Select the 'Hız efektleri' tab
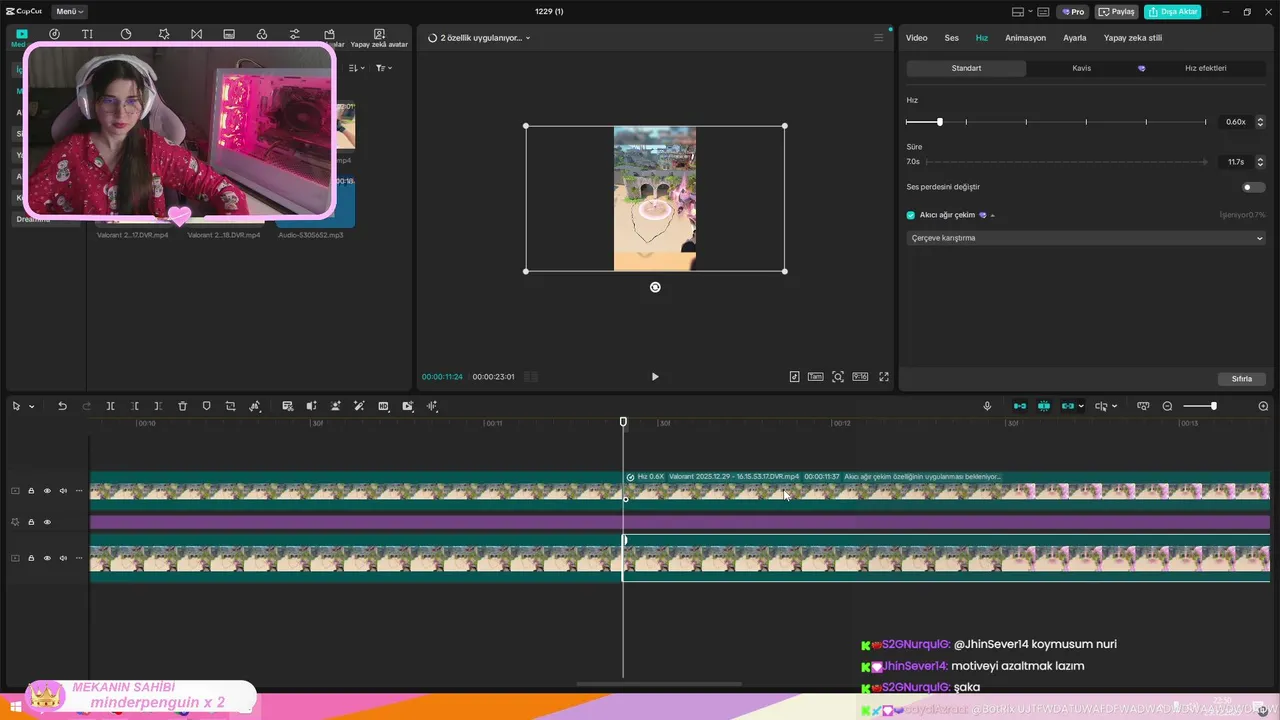 [x=1205, y=68]
